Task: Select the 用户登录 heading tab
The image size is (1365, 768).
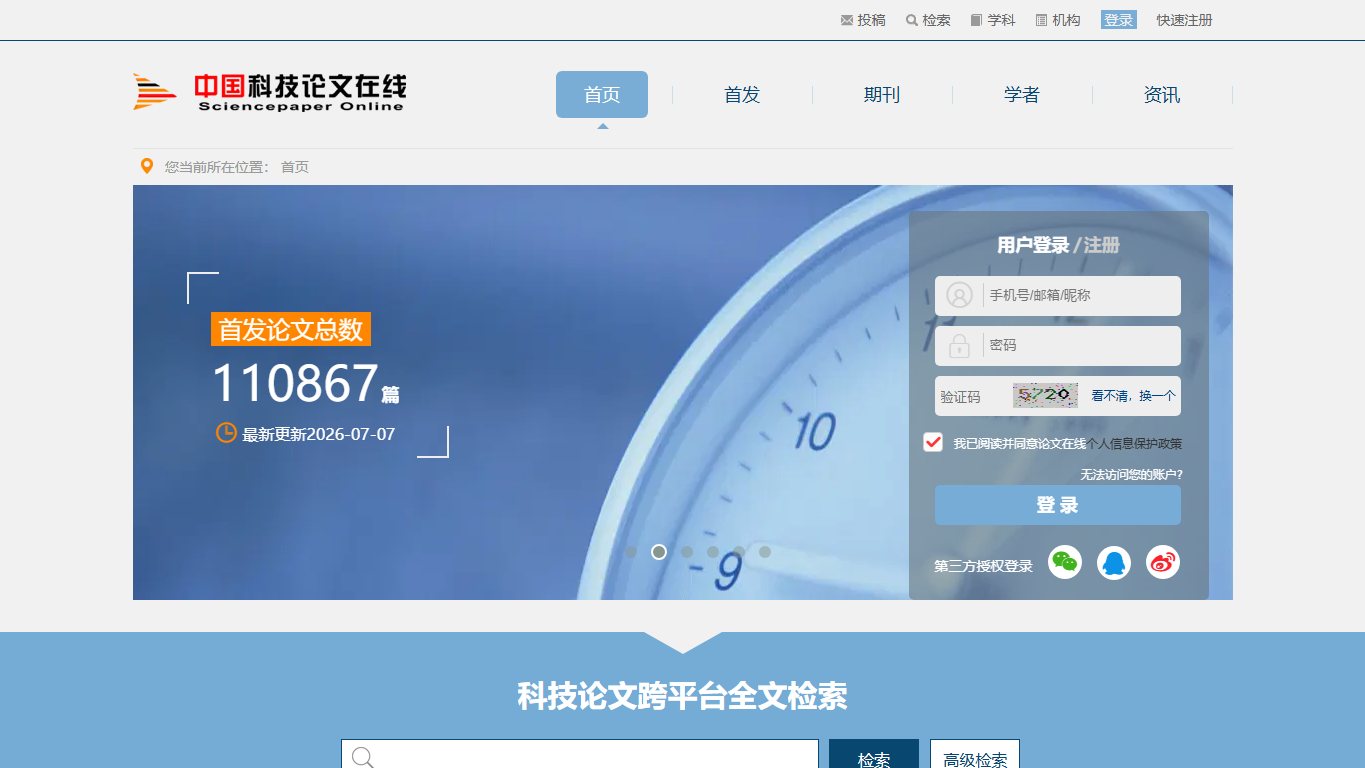Action: pos(1033,245)
